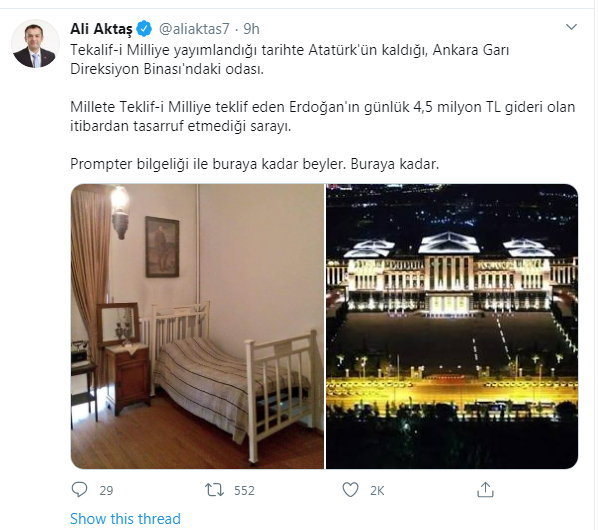Click the reply speech bubble icon
Screen dimensions: 598x530
pos(79,490)
